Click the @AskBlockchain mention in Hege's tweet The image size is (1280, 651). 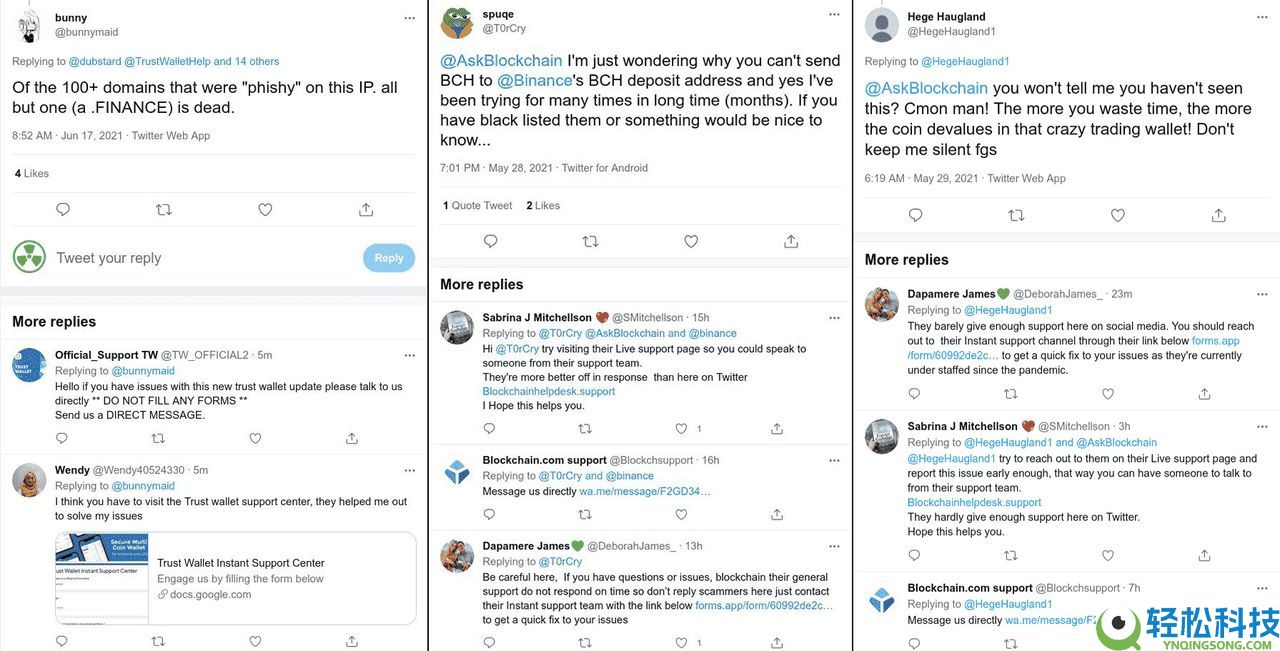[926, 88]
